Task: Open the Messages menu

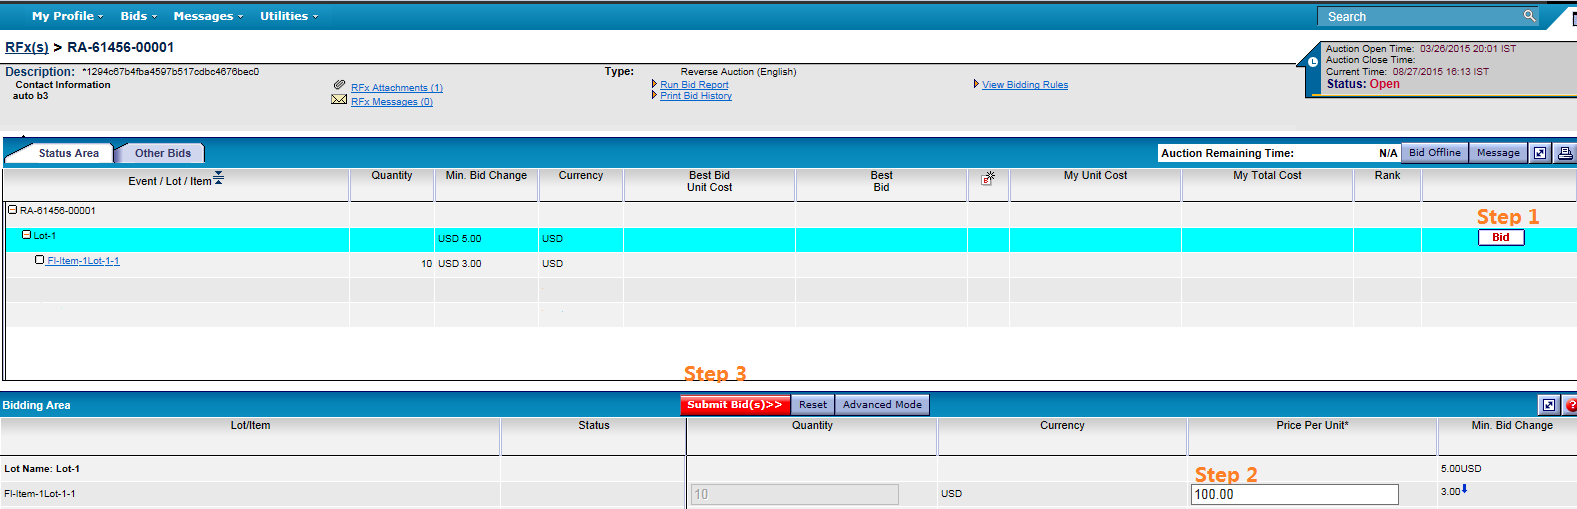Action: pyautogui.click(x=208, y=16)
